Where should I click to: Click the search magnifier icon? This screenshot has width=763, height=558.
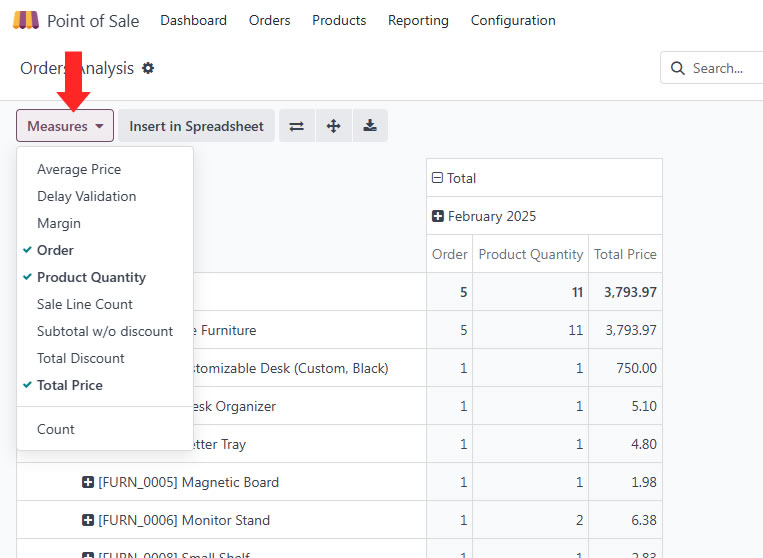pyautogui.click(x=677, y=68)
